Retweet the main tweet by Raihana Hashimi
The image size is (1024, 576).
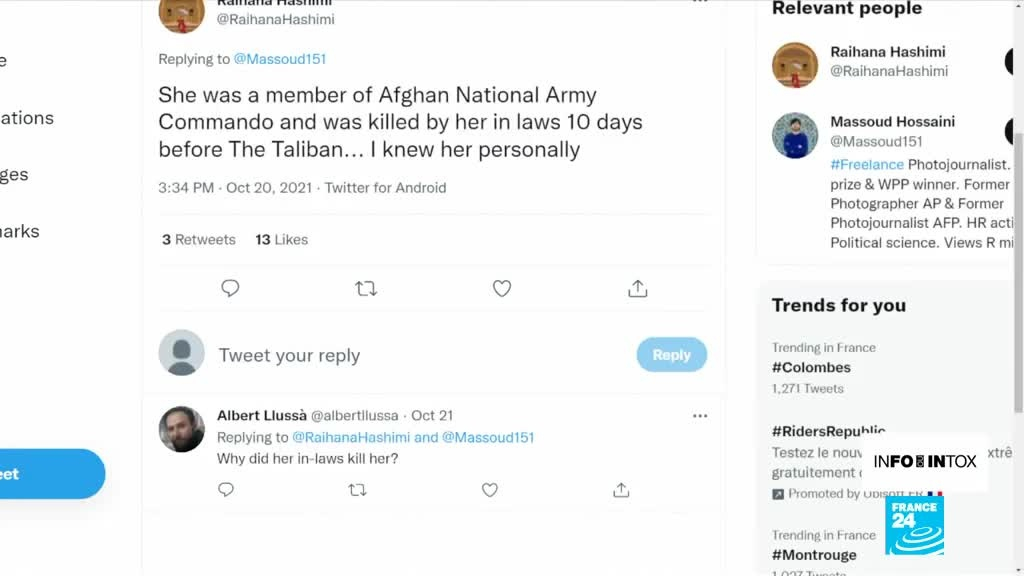tap(366, 289)
